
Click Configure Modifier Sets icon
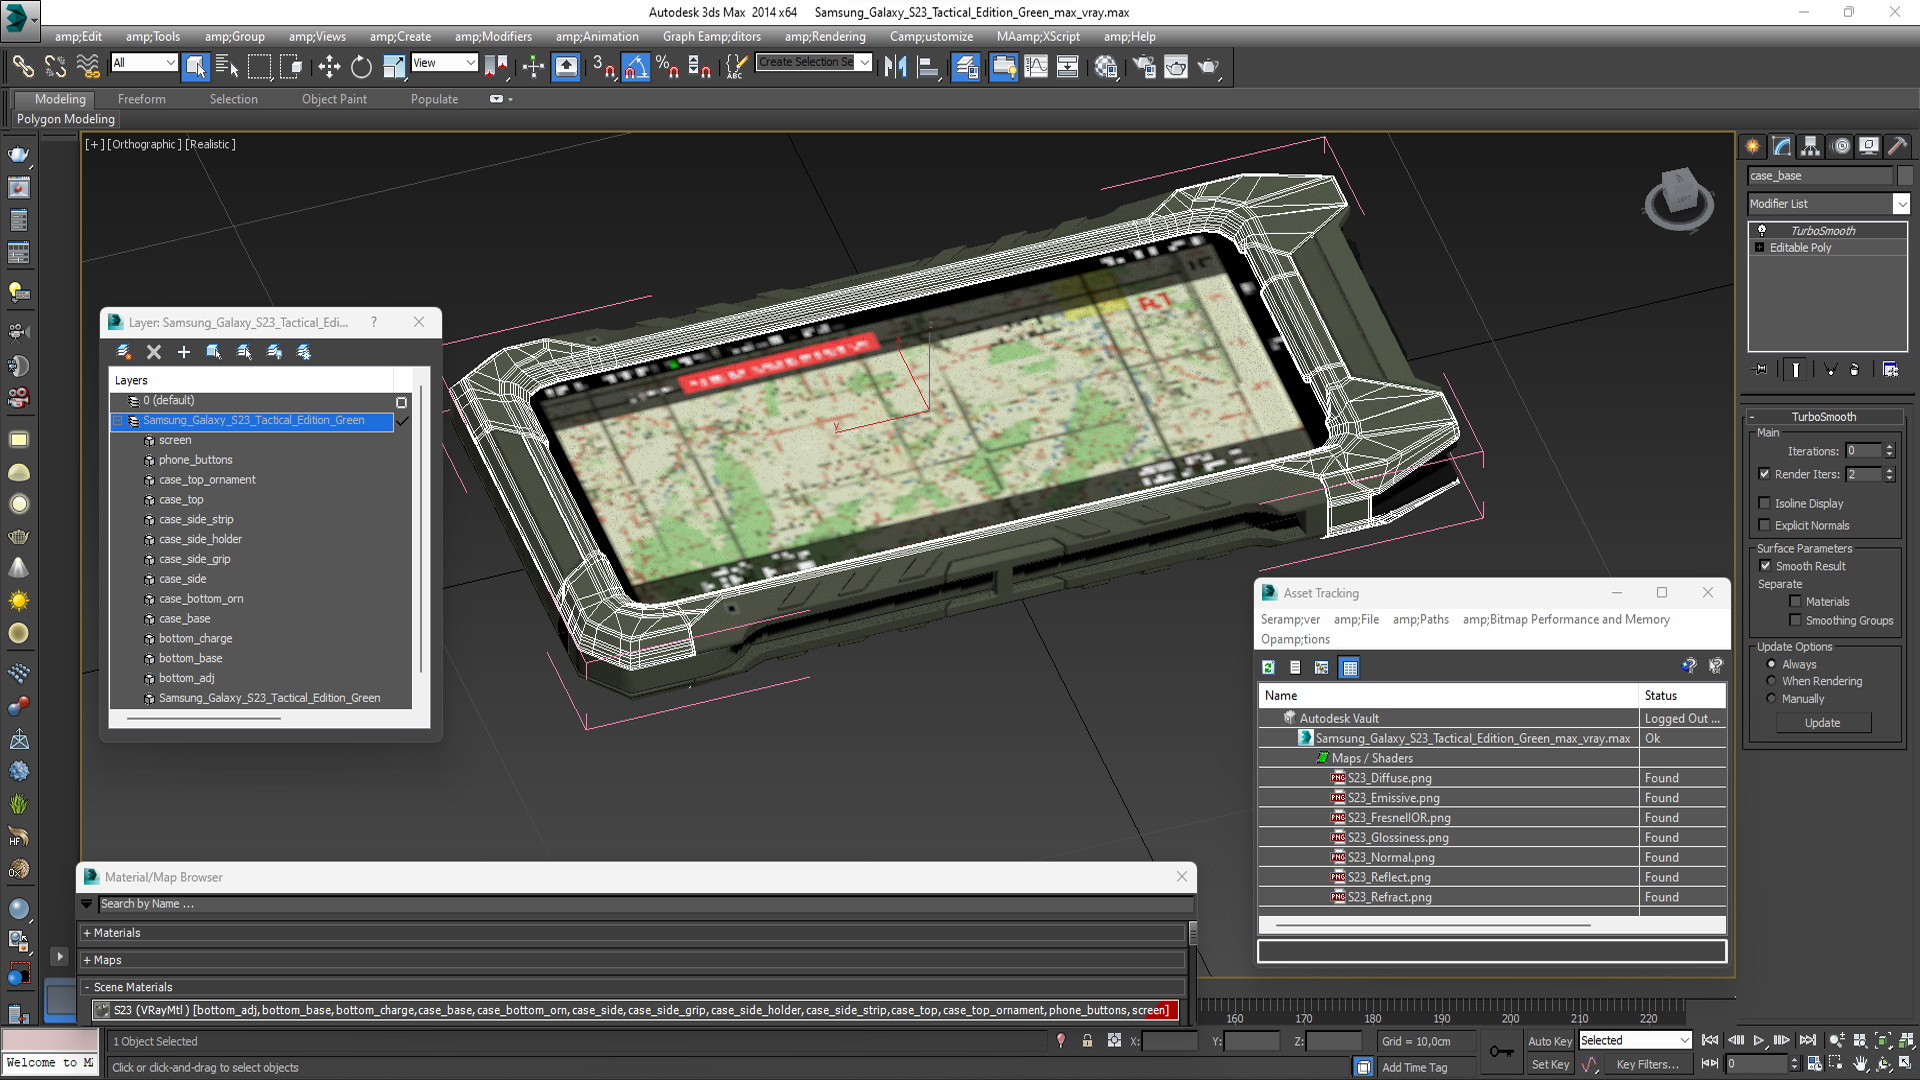click(1890, 369)
